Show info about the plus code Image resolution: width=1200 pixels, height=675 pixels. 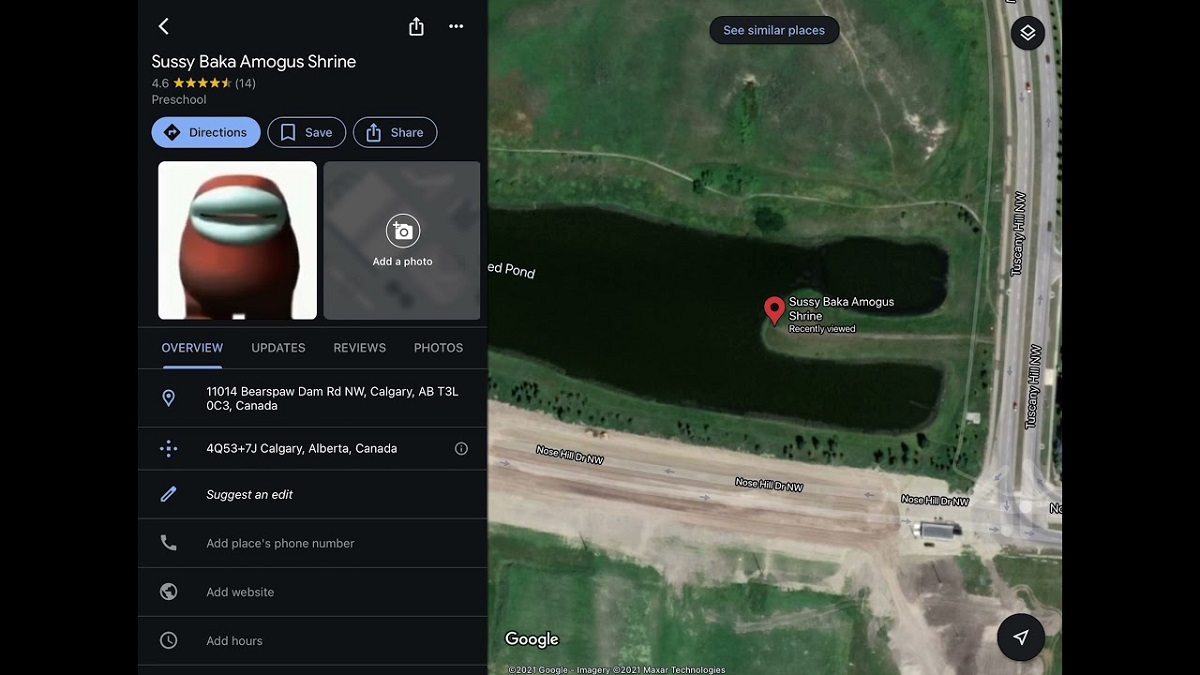point(461,449)
